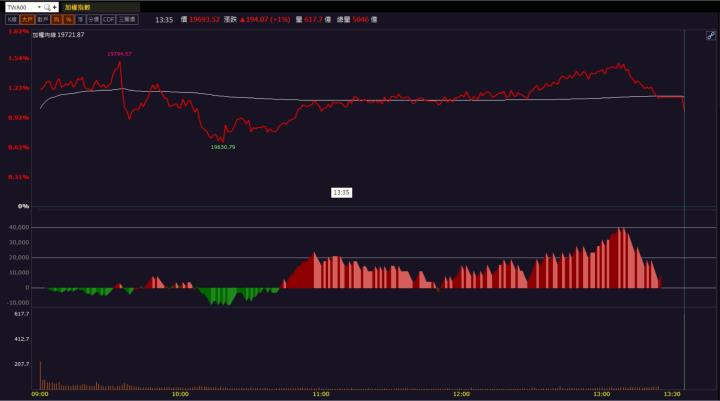Click the small icon after total volume value
This screenshot has height=401, width=720.
[x=375, y=18]
